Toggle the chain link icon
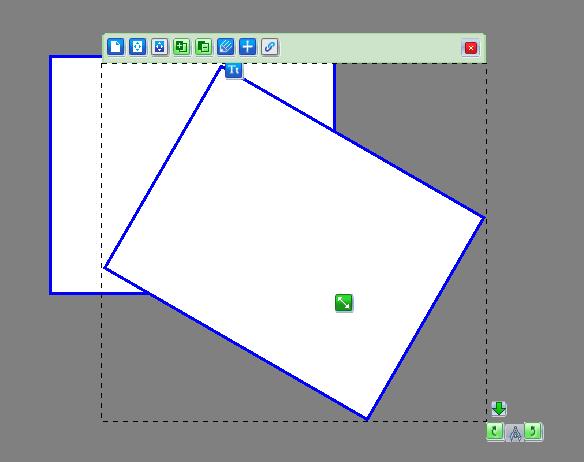584x462 pixels. 269,47
